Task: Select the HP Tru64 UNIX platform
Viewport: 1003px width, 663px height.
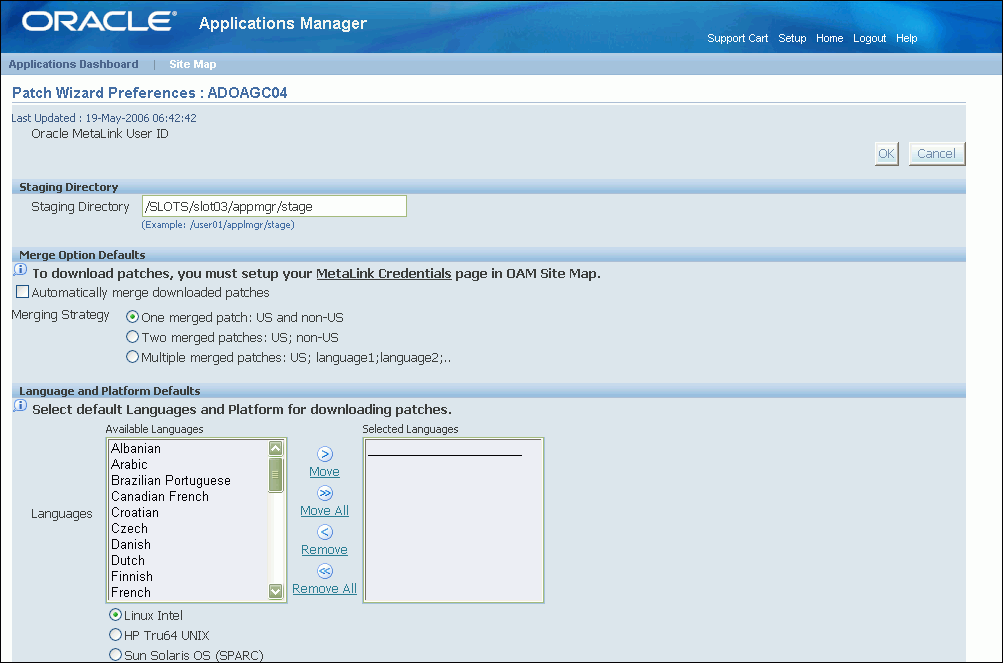Action: 115,635
